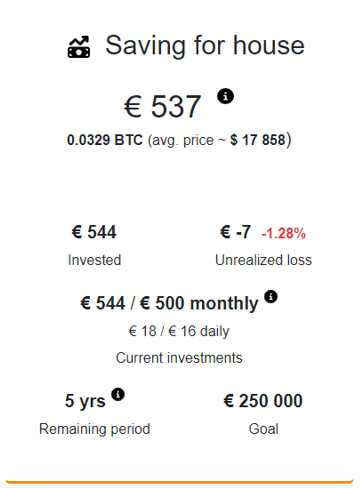Click the info icon next to € 537

pyautogui.click(x=225, y=96)
